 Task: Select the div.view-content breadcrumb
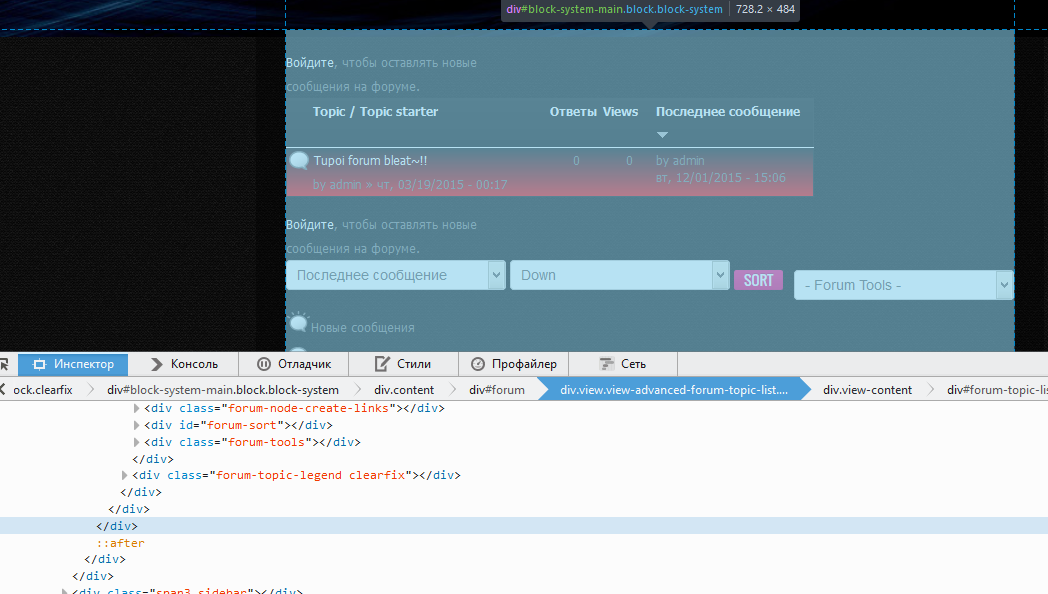(x=867, y=390)
